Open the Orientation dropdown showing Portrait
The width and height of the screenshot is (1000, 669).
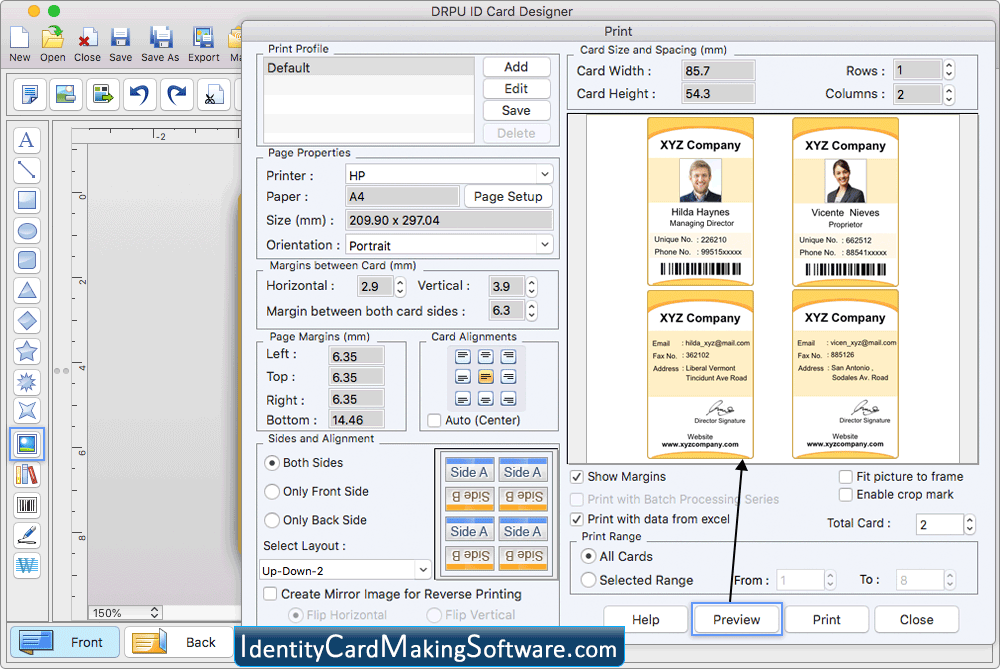(x=449, y=245)
